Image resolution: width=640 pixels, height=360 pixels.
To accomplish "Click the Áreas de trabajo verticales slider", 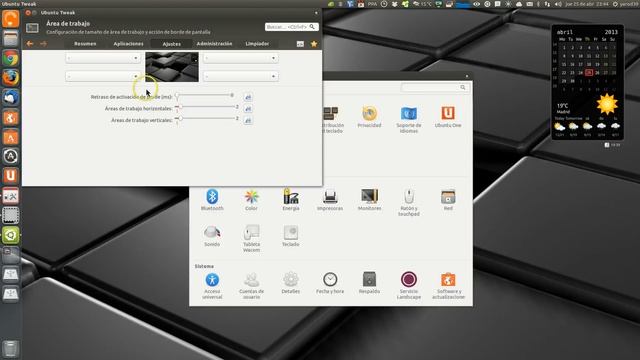I will [x=204, y=118].
